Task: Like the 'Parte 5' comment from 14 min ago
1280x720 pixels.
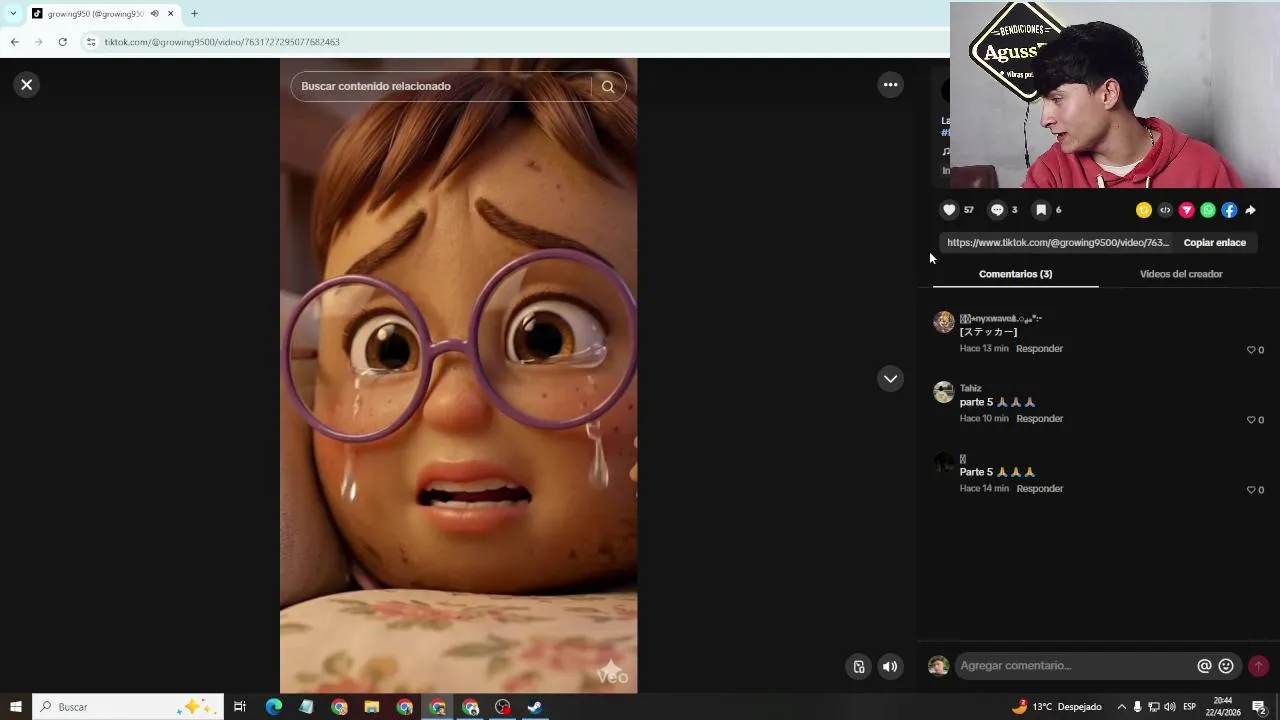Action: tap(1251, 490)
